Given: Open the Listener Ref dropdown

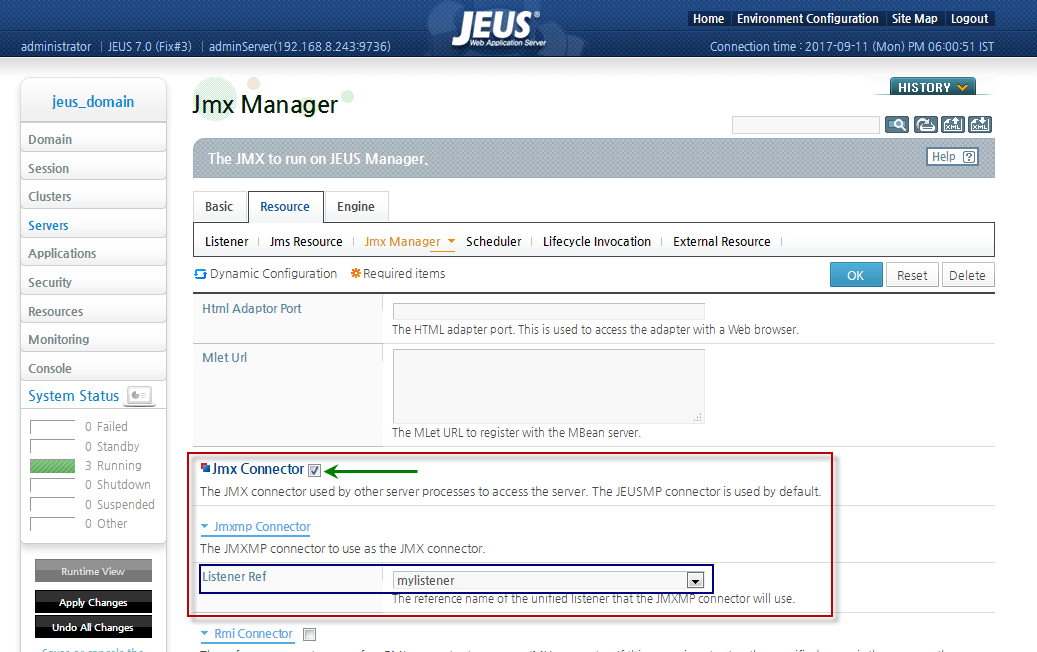Looking at the screenshot, I should (x=694, y=581).
